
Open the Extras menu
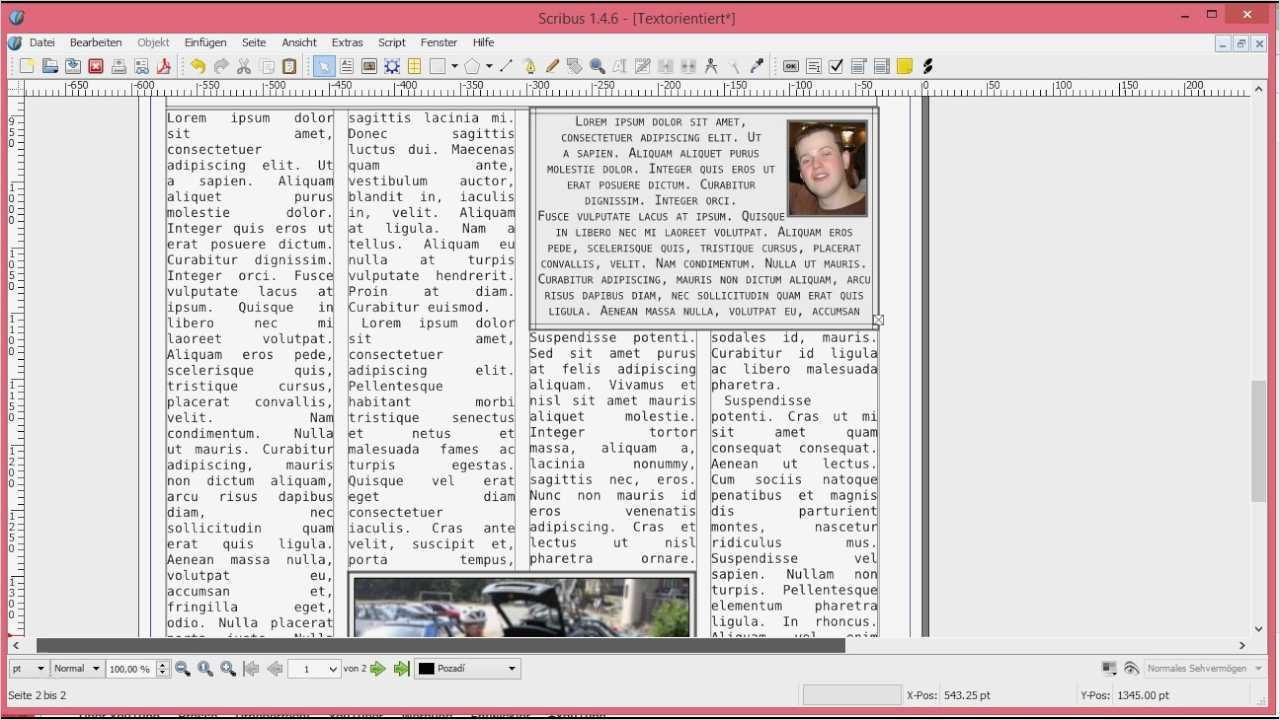pyautogui.click(x=347, y=43)
